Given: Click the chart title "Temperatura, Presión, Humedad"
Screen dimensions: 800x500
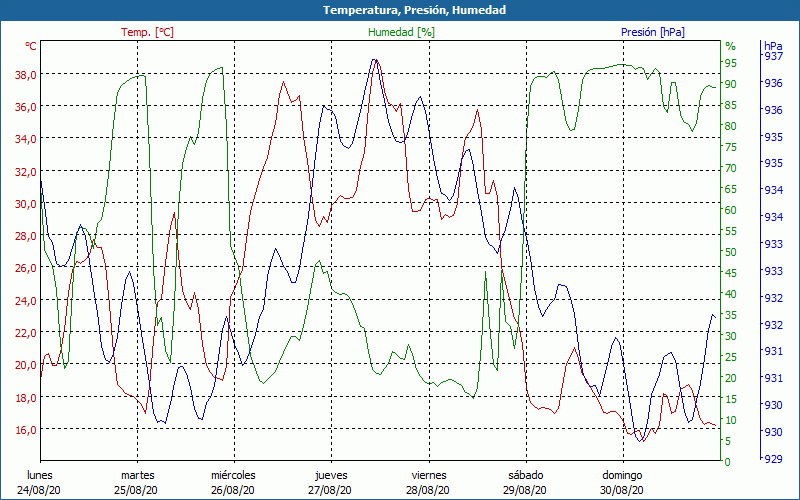Looking at the screenshot, I should click(414, 10).
